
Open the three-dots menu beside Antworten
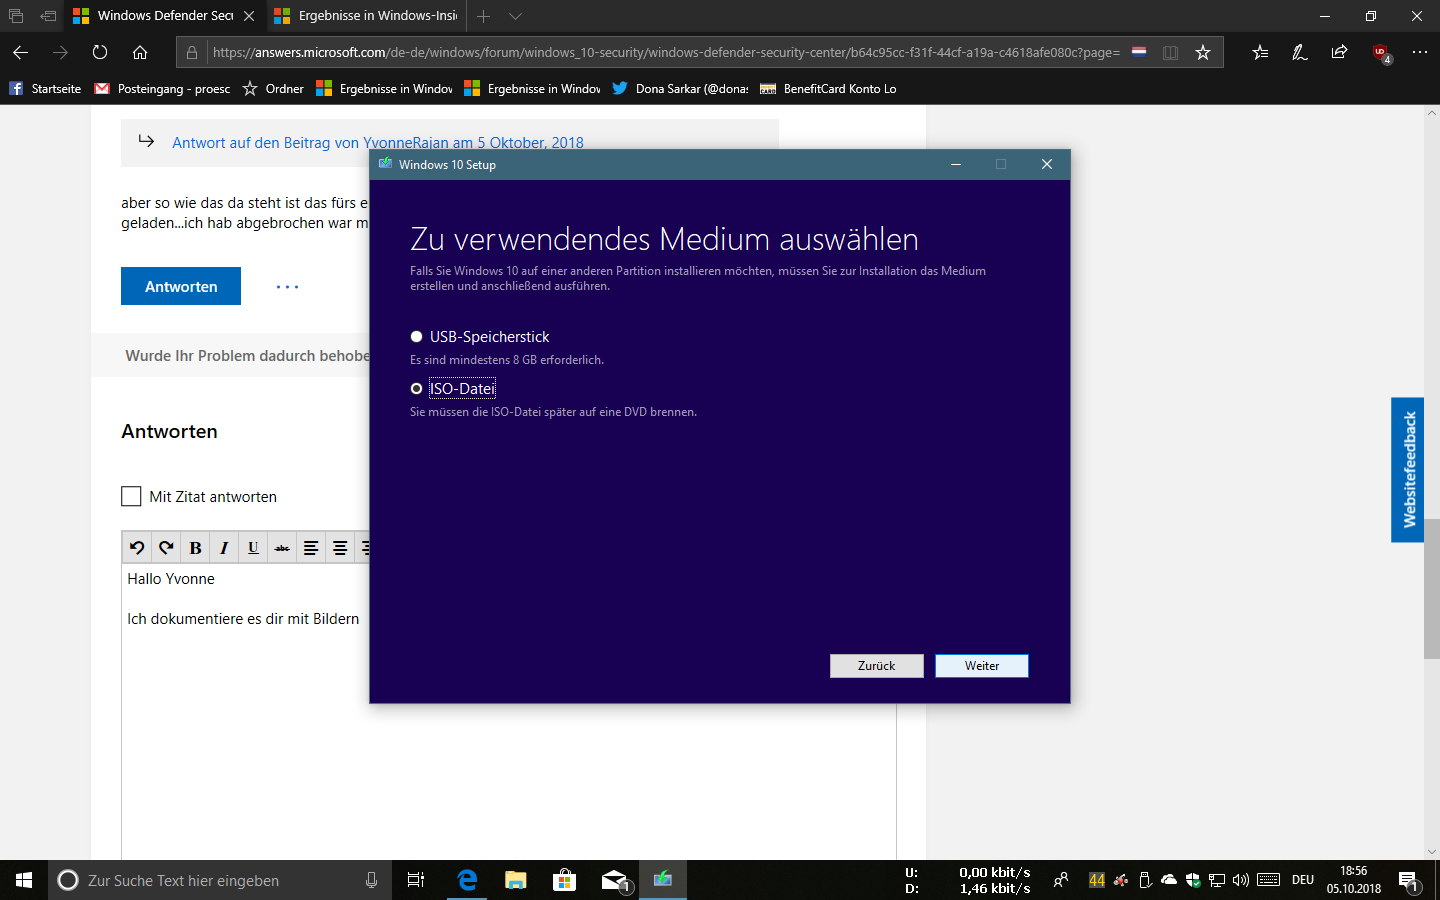(x=287, y=287)
